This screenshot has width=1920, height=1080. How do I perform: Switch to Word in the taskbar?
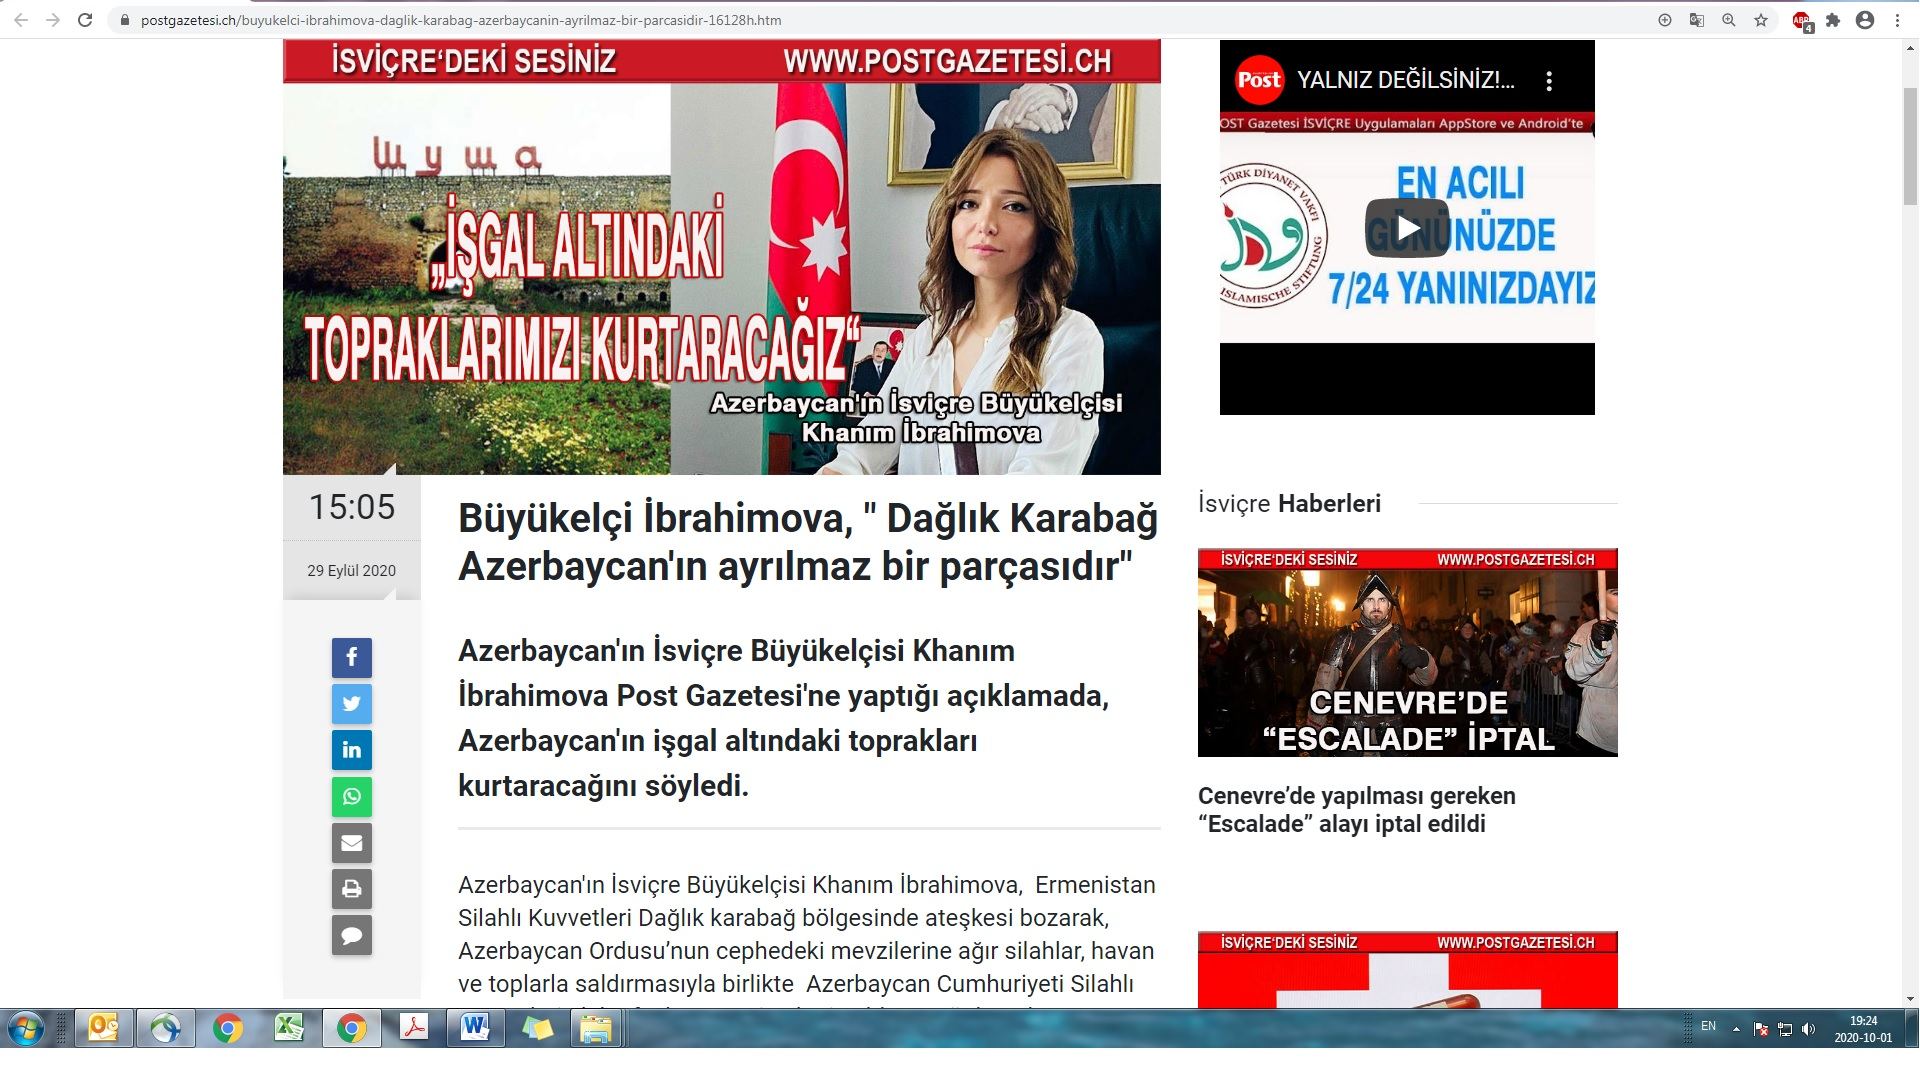point(475,1028)
